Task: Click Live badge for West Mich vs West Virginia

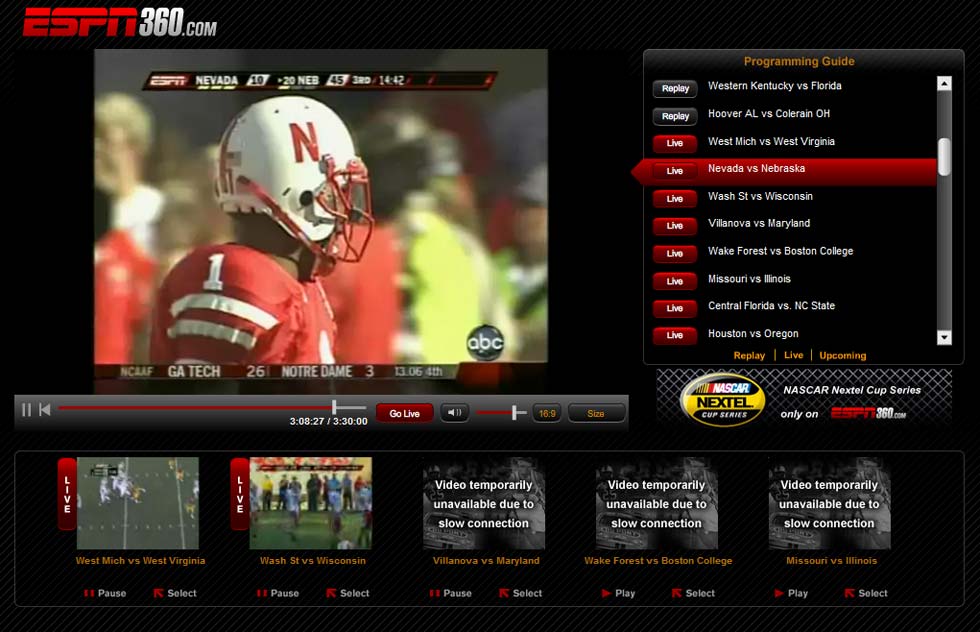Action: click(x=675, y=143)
